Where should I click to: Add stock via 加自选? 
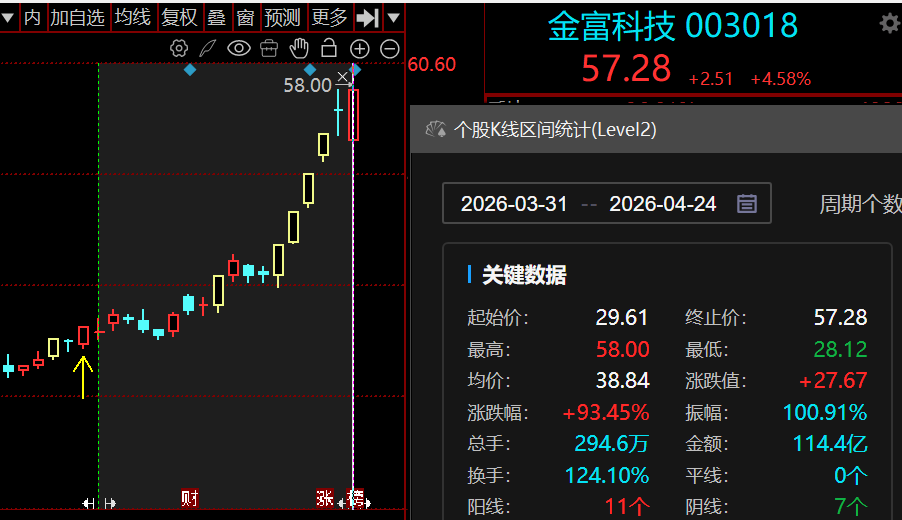point(77,18)
